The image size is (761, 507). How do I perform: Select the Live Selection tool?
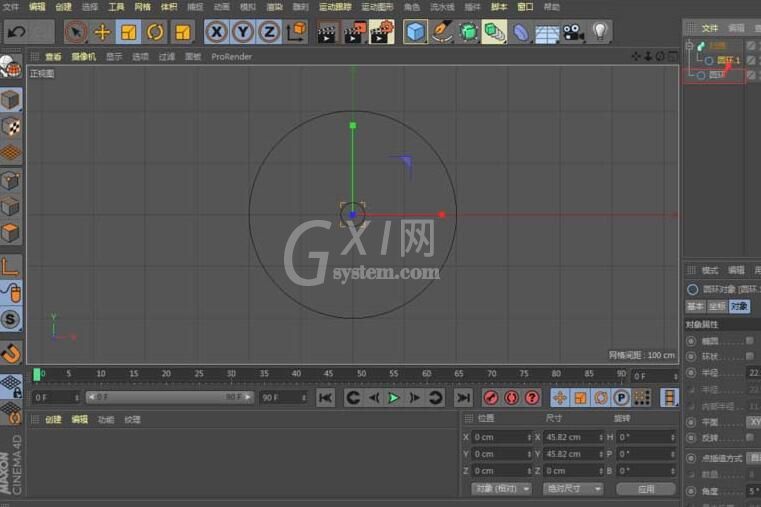[x=76, y=33]
